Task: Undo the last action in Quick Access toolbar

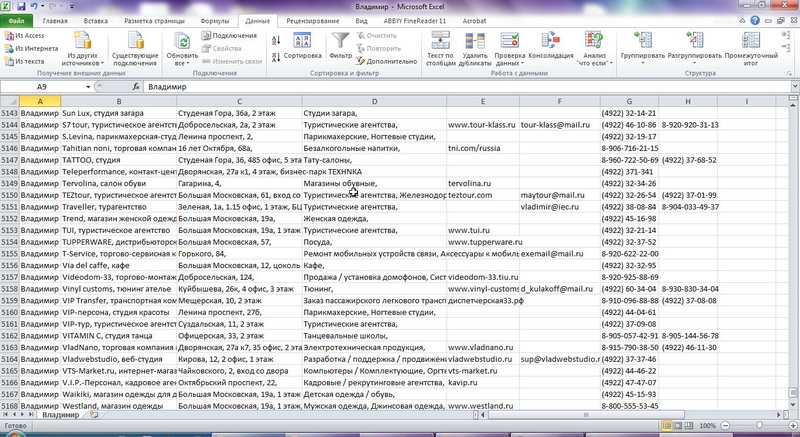Action: point(34,7)
